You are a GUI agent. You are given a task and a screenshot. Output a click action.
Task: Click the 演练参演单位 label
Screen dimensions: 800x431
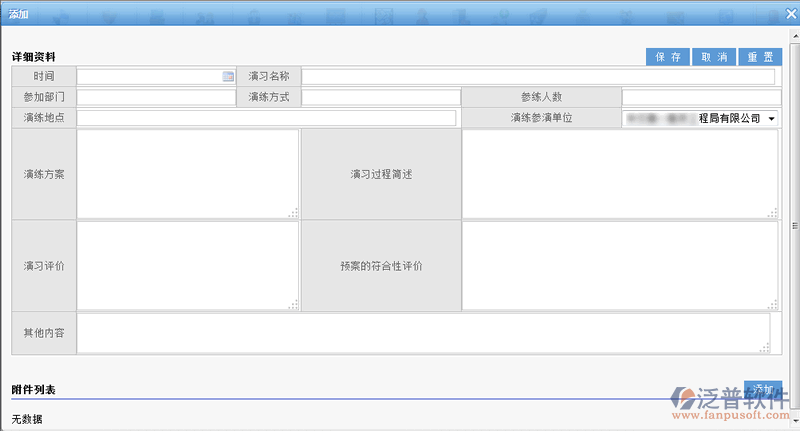click(541, 118)
